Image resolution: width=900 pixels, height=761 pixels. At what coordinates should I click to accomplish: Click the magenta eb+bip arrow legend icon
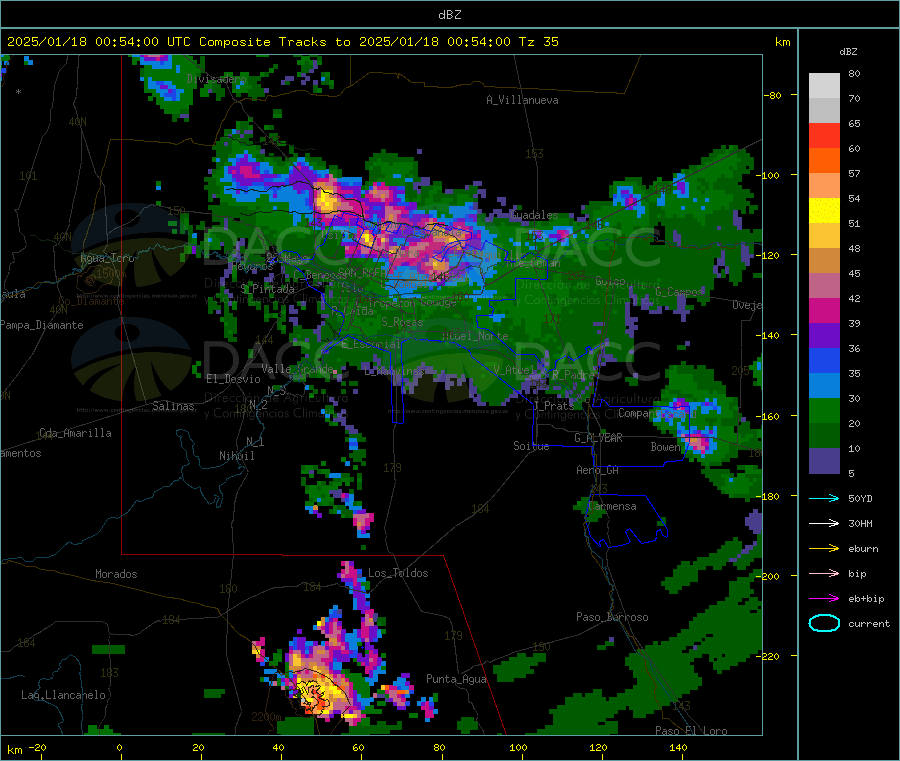tap(824, 599)
